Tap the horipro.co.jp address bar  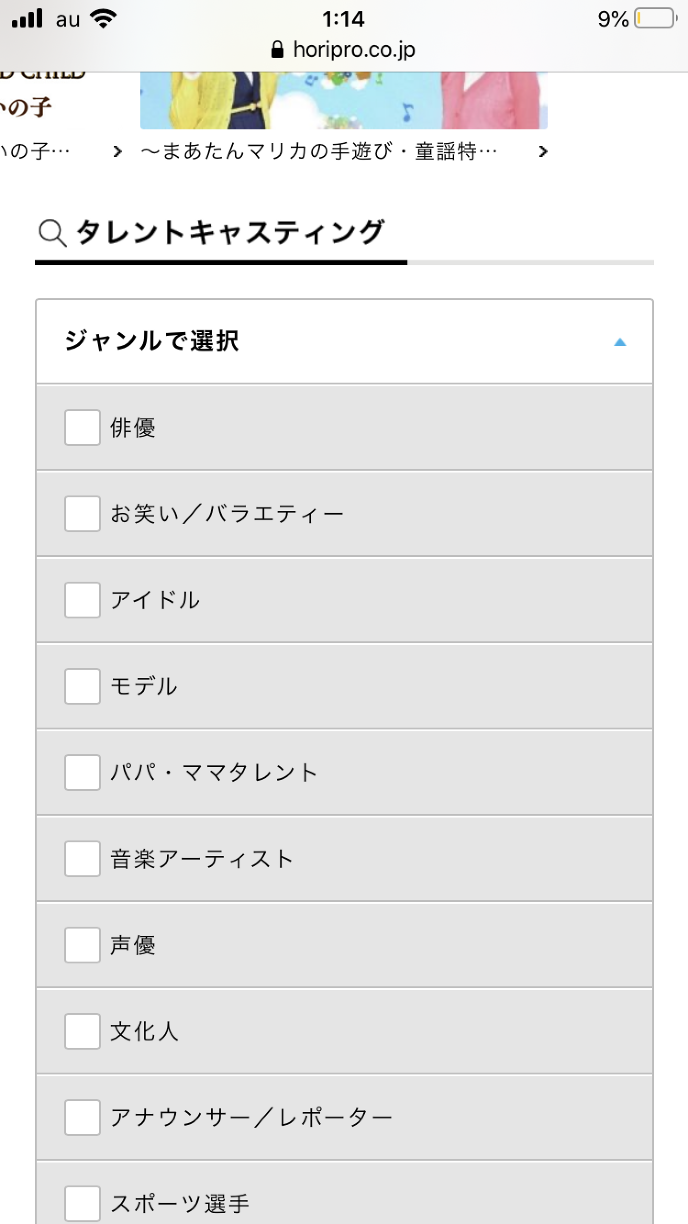[343, 49]
